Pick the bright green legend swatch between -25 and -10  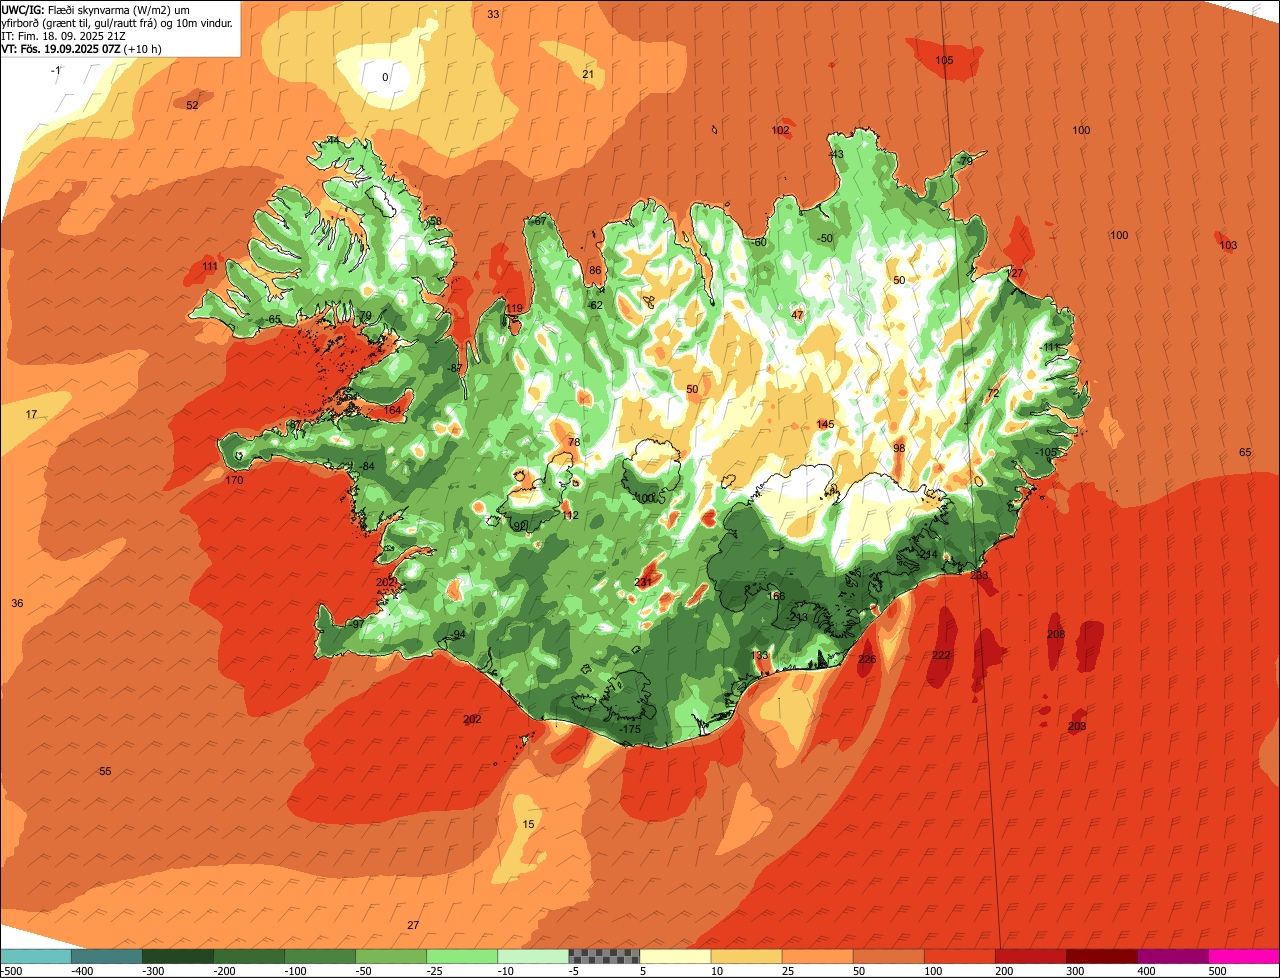(x=462, y=956)
